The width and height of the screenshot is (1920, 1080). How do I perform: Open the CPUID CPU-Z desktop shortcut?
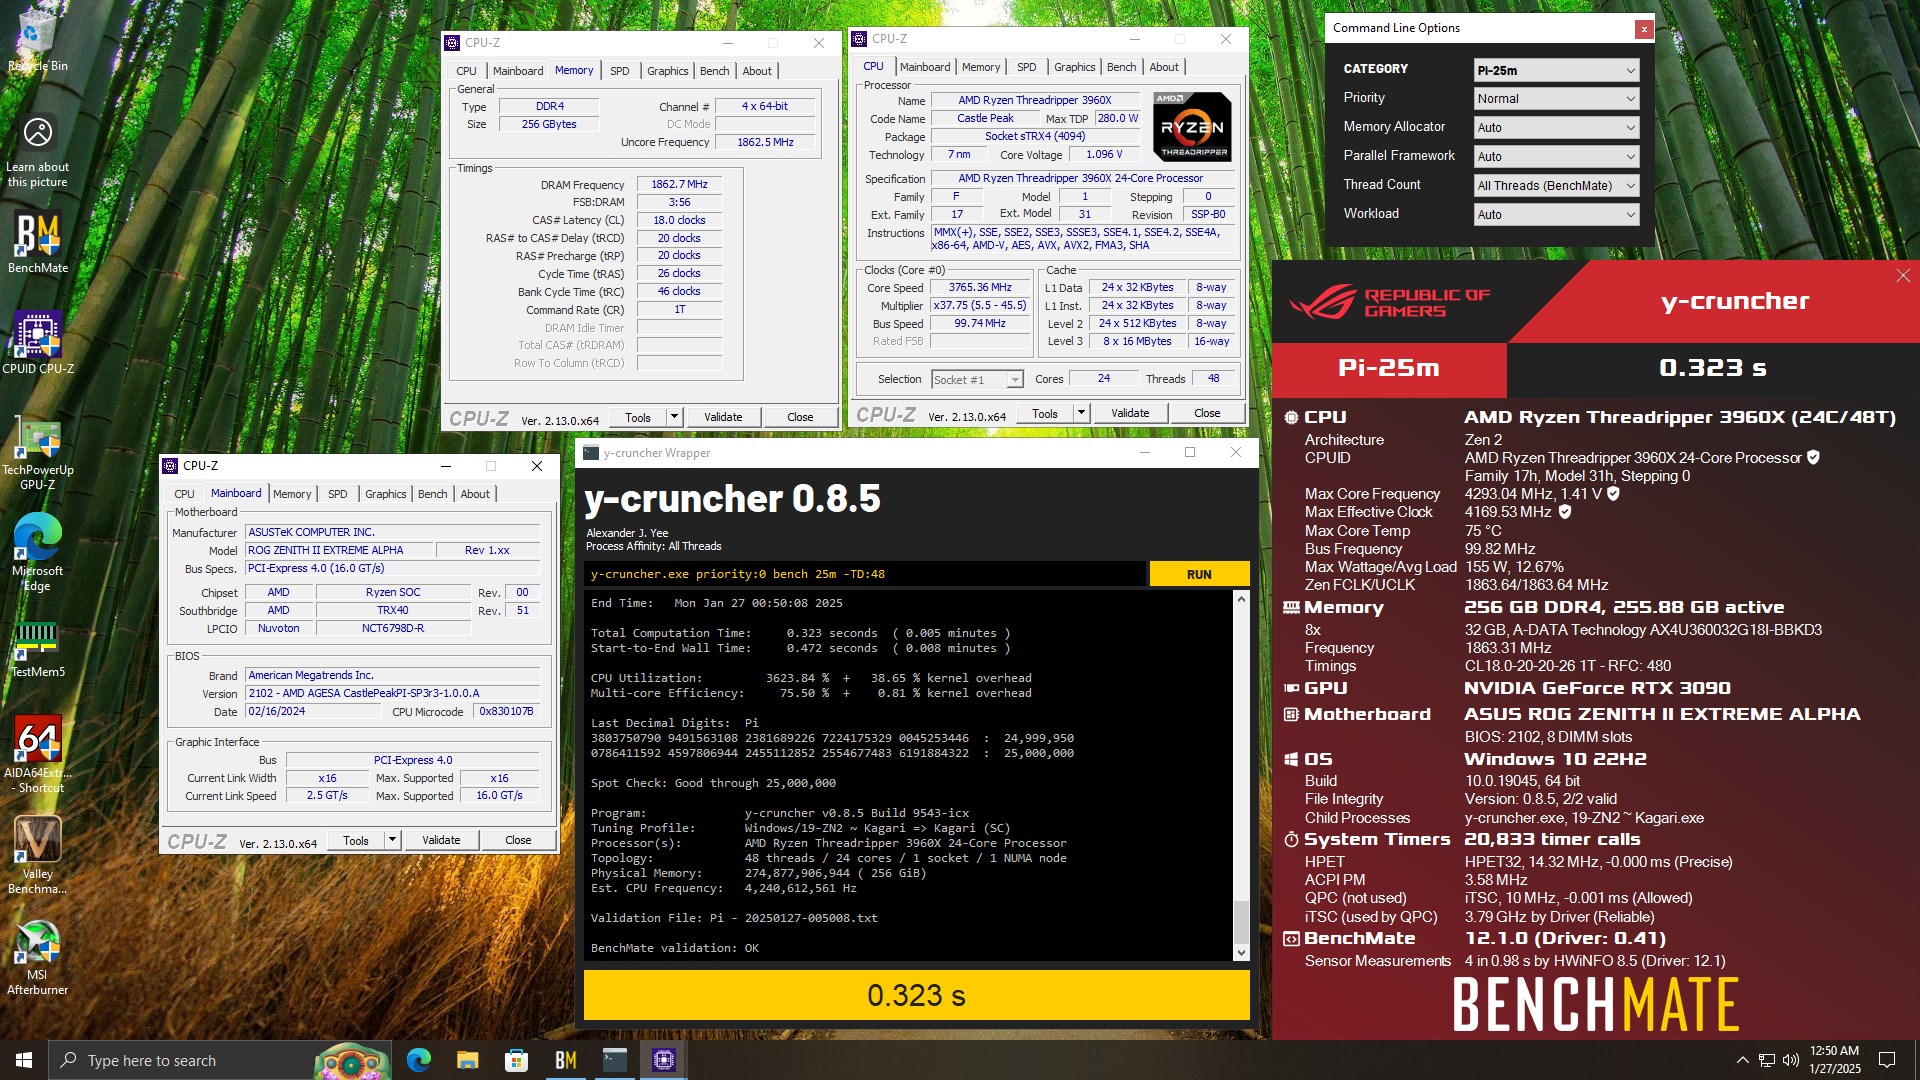(38, 342)
